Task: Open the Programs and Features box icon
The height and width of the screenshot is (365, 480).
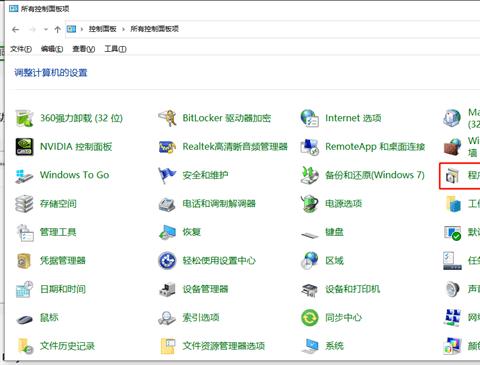Action: coord(452,176)
